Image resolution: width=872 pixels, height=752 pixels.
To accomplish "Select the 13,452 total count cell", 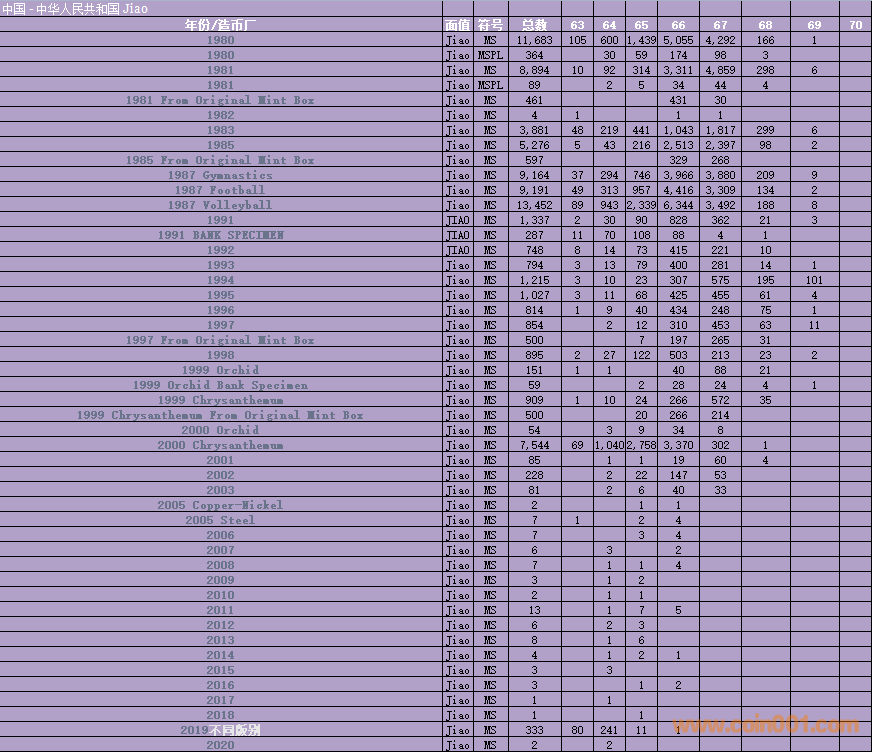I will pos(534,205).
